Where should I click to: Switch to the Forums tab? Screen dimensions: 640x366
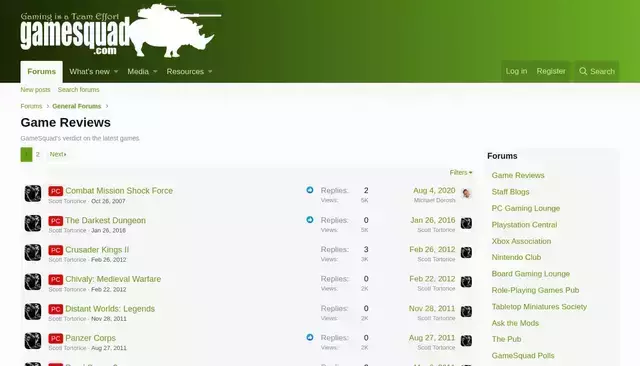point(42,71)
